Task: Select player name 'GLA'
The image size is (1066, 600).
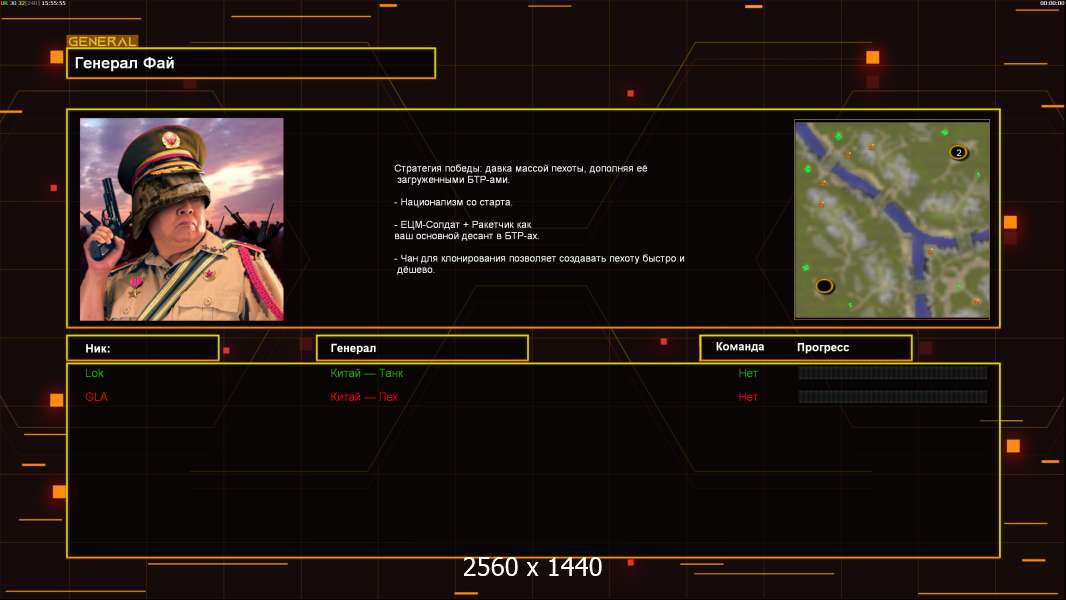Action: click(x=97, y=397)
